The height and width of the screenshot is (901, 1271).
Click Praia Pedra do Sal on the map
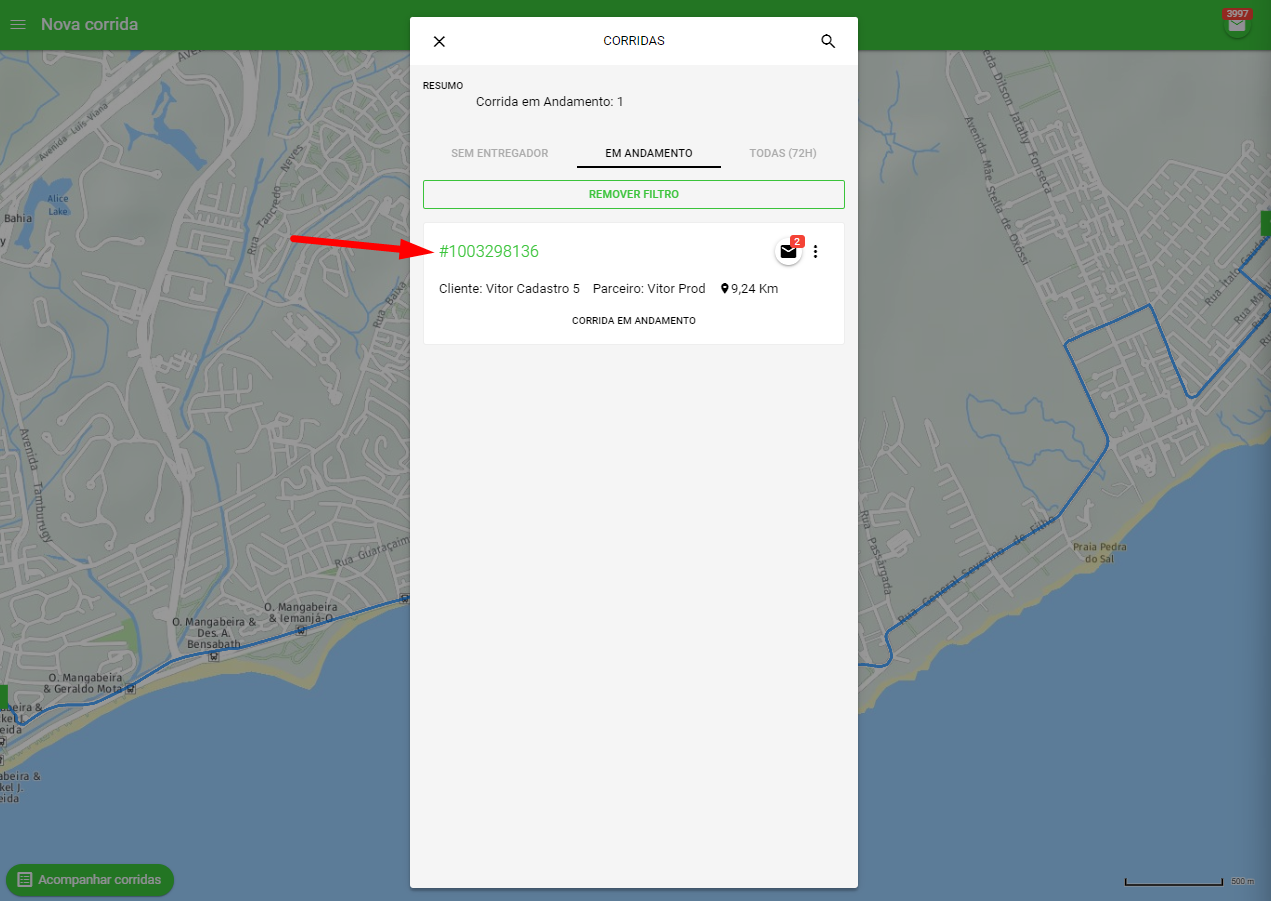pyautogui.click(x=1099, y=553)
